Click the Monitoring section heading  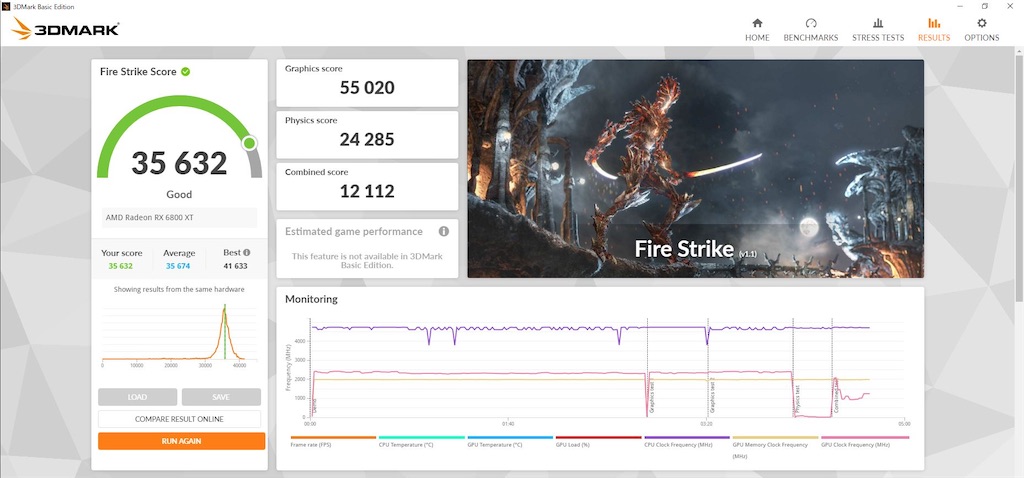pos(311,299)
